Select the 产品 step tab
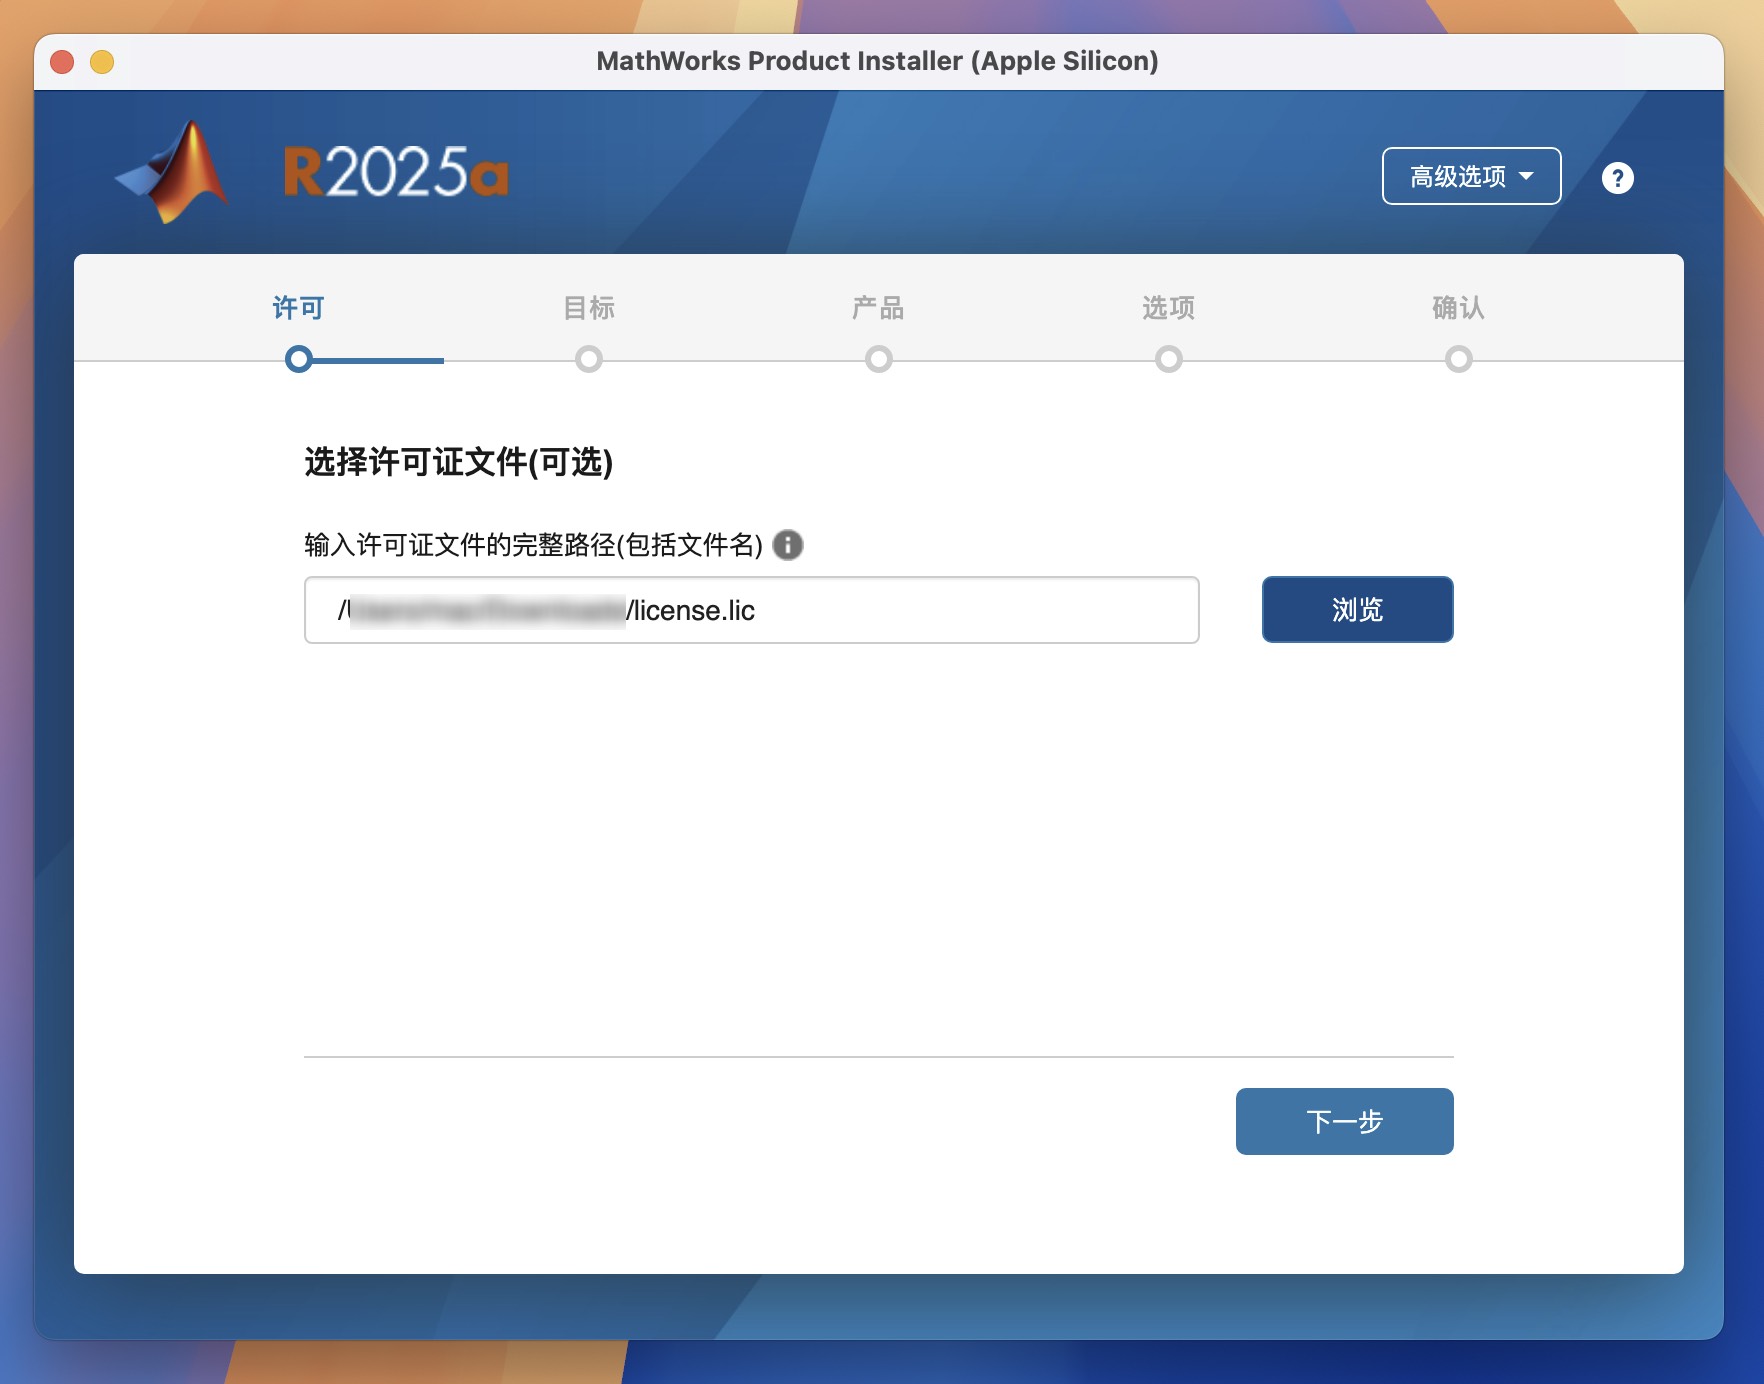Image resolution: width=1764 pixels, height=1384 pixels. click(878, 308)
